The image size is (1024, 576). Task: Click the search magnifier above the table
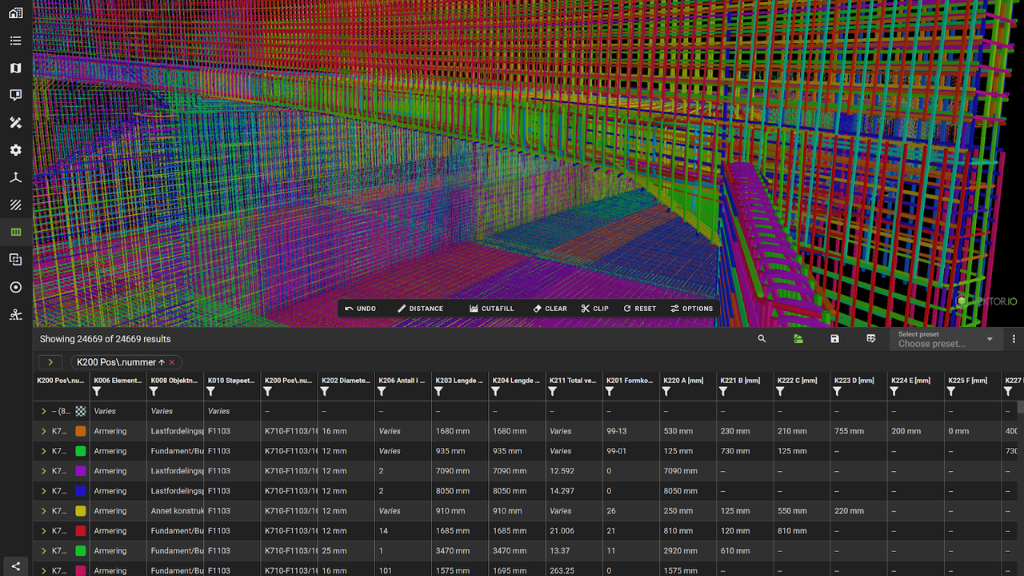(x=761, y=339)
